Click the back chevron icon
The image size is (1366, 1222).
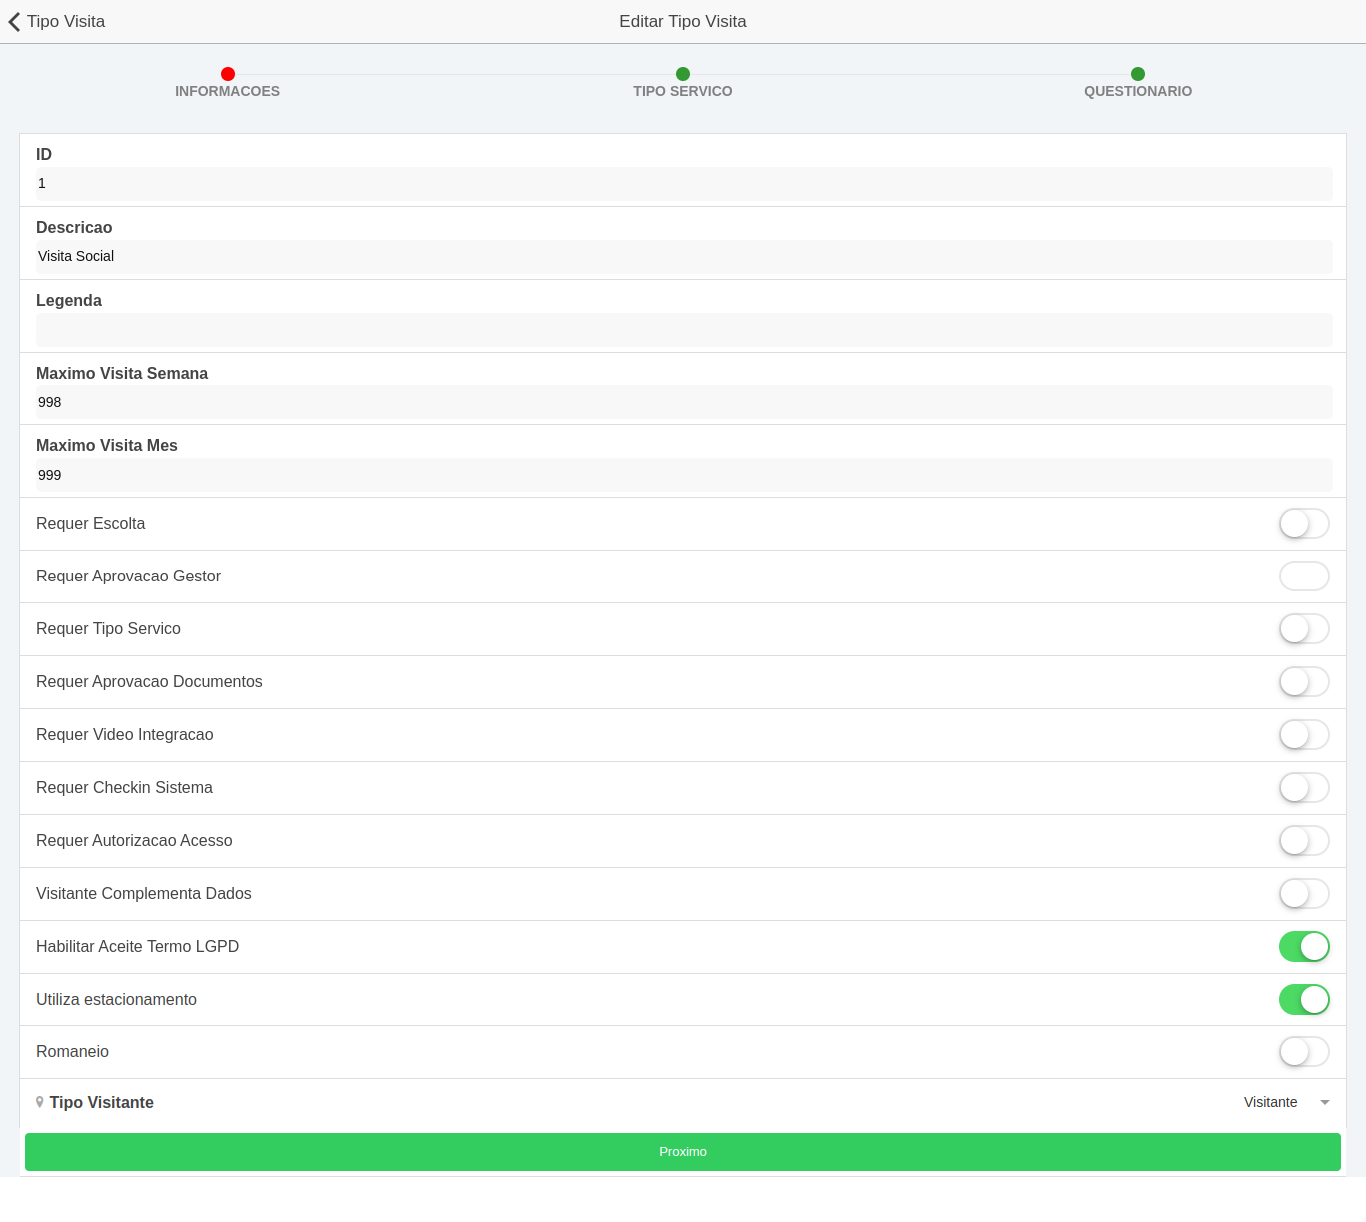(14, 22)
